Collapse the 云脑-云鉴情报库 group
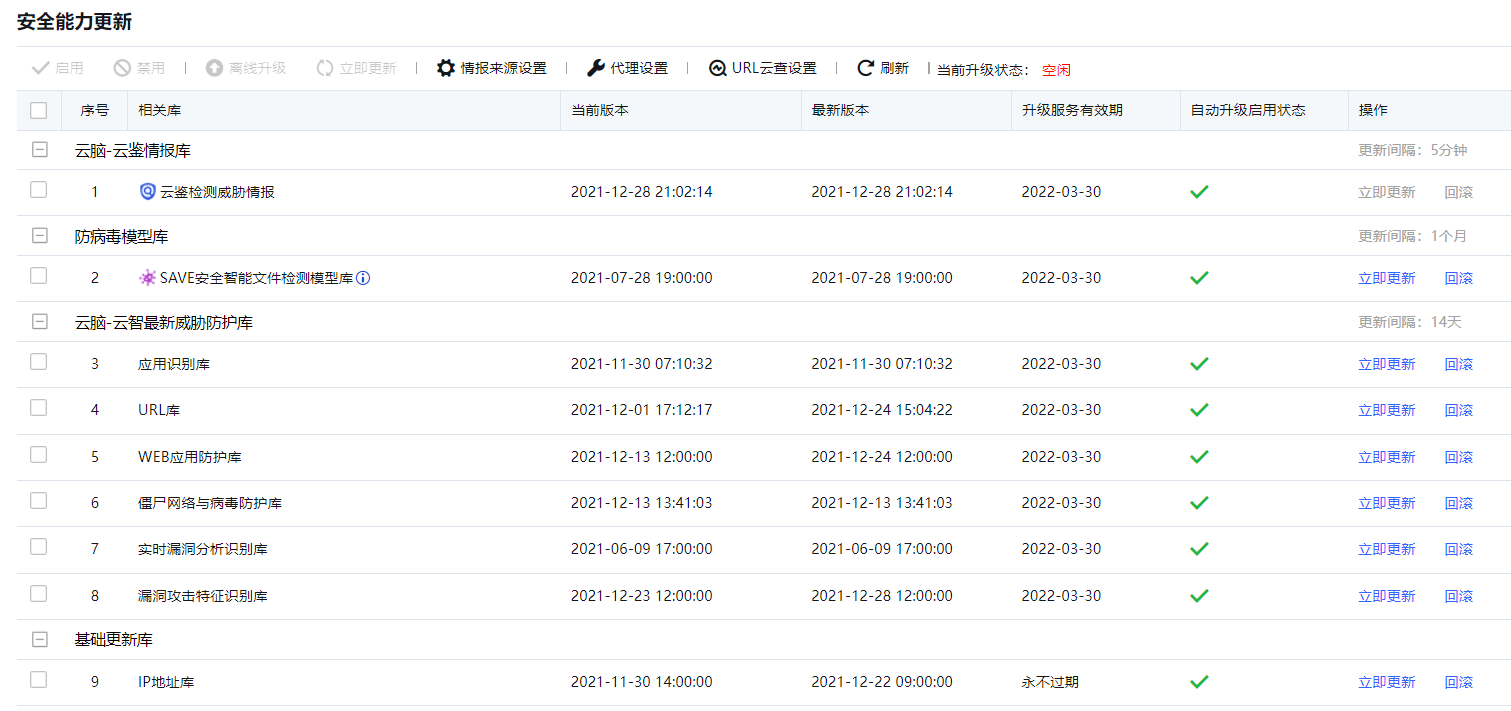Viewport: 1511px width, 711px height. [x=40, y=150]
